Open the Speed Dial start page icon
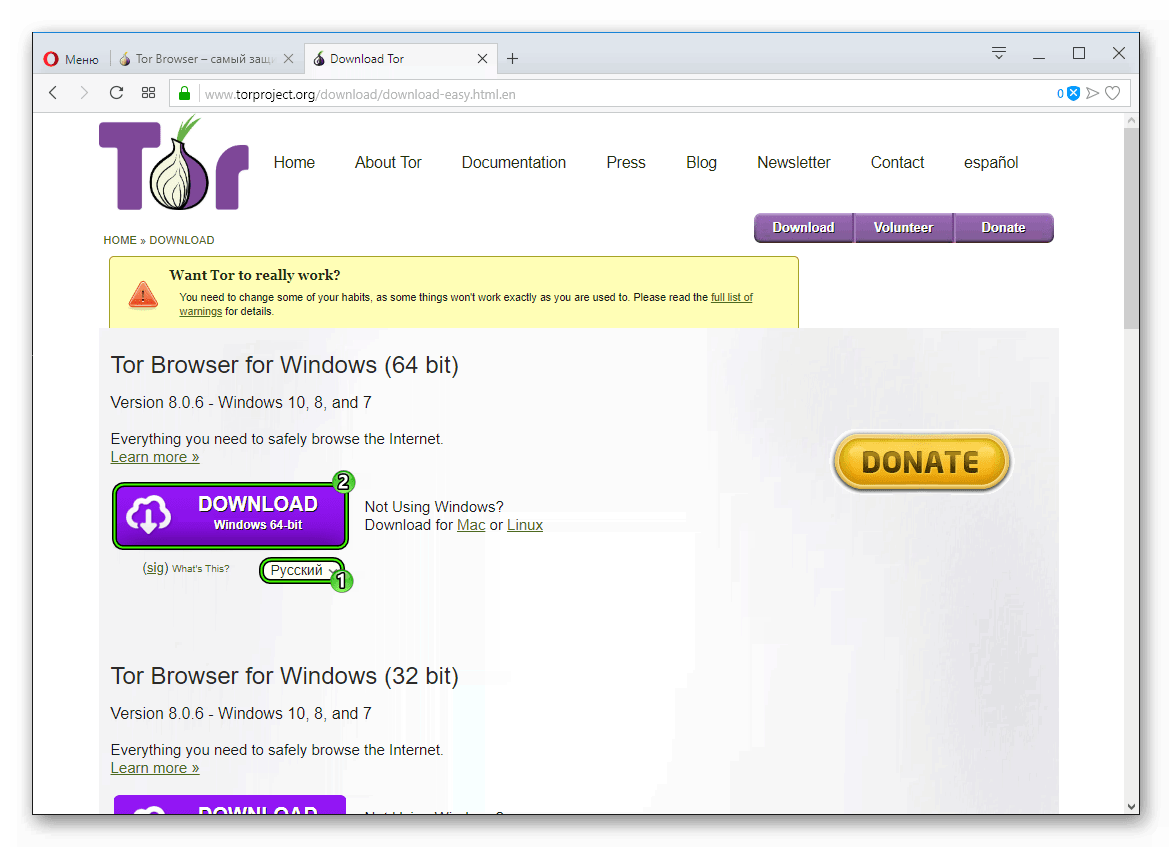1172x847 pixels. click(x=149, y=93)
